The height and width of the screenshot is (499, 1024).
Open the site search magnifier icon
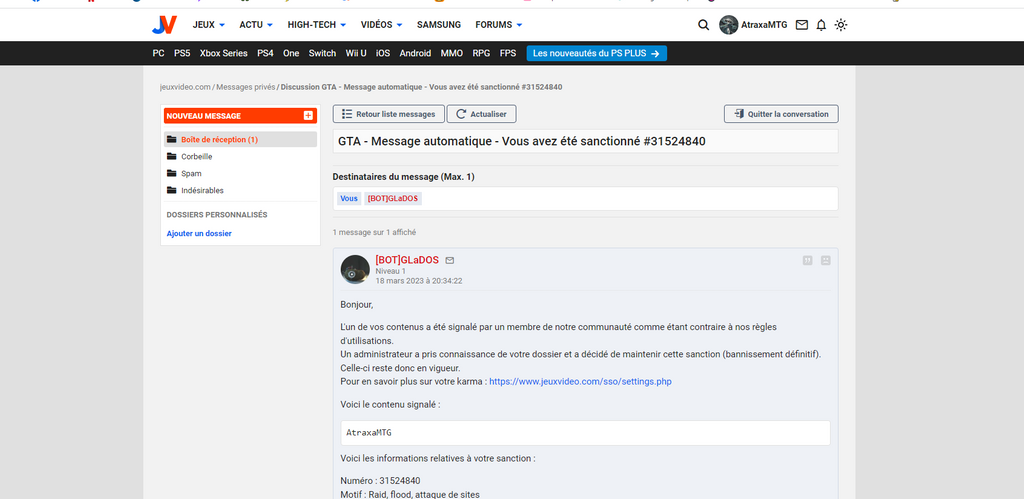click(x=703, y=25)
